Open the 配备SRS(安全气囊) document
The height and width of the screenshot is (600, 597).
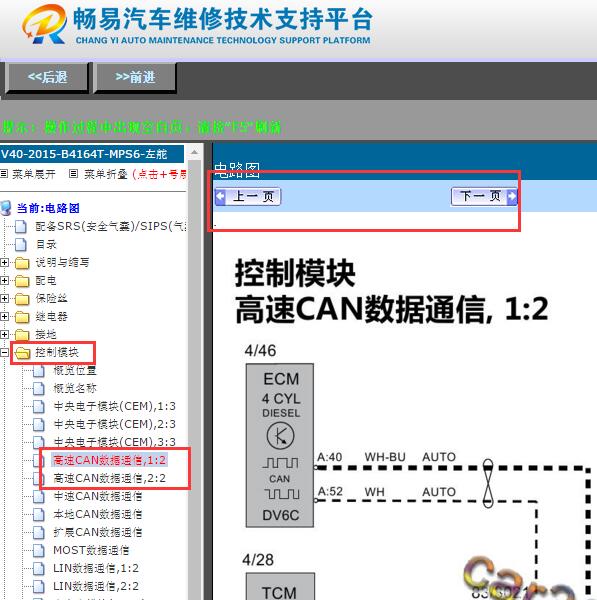point(111,226)
